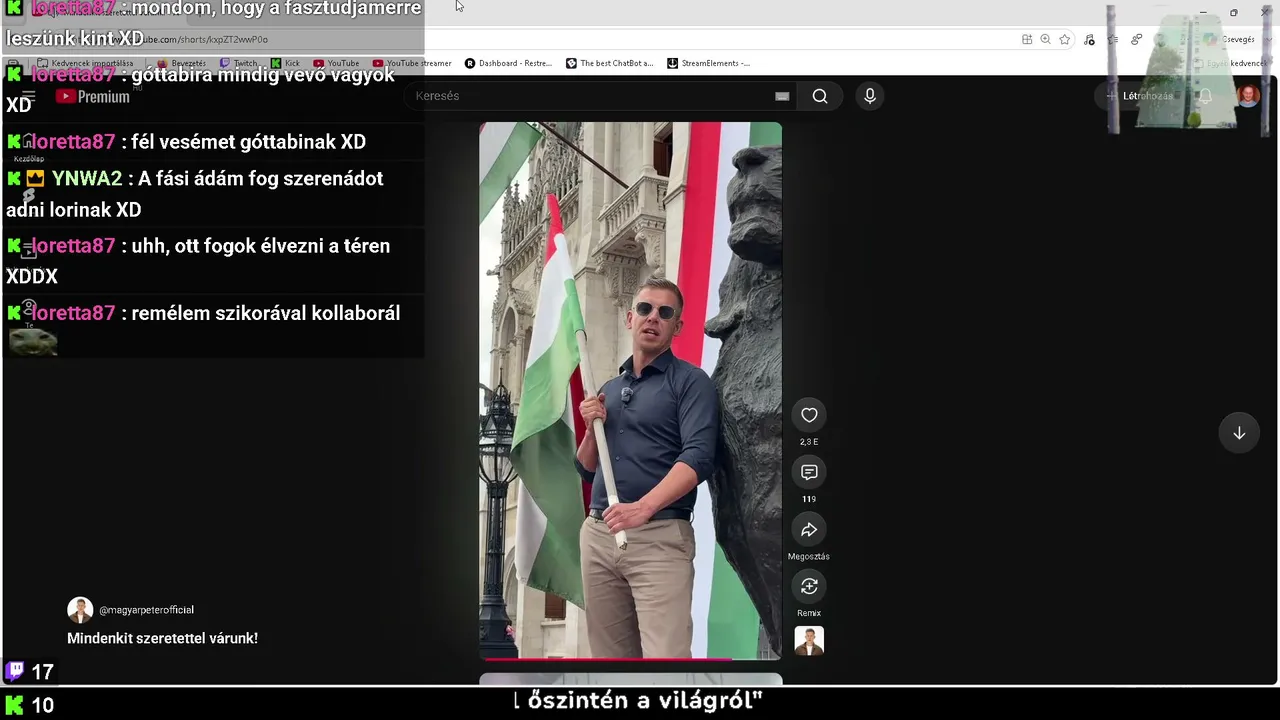Open the Csevegés Copilot button

(1232, 39)
